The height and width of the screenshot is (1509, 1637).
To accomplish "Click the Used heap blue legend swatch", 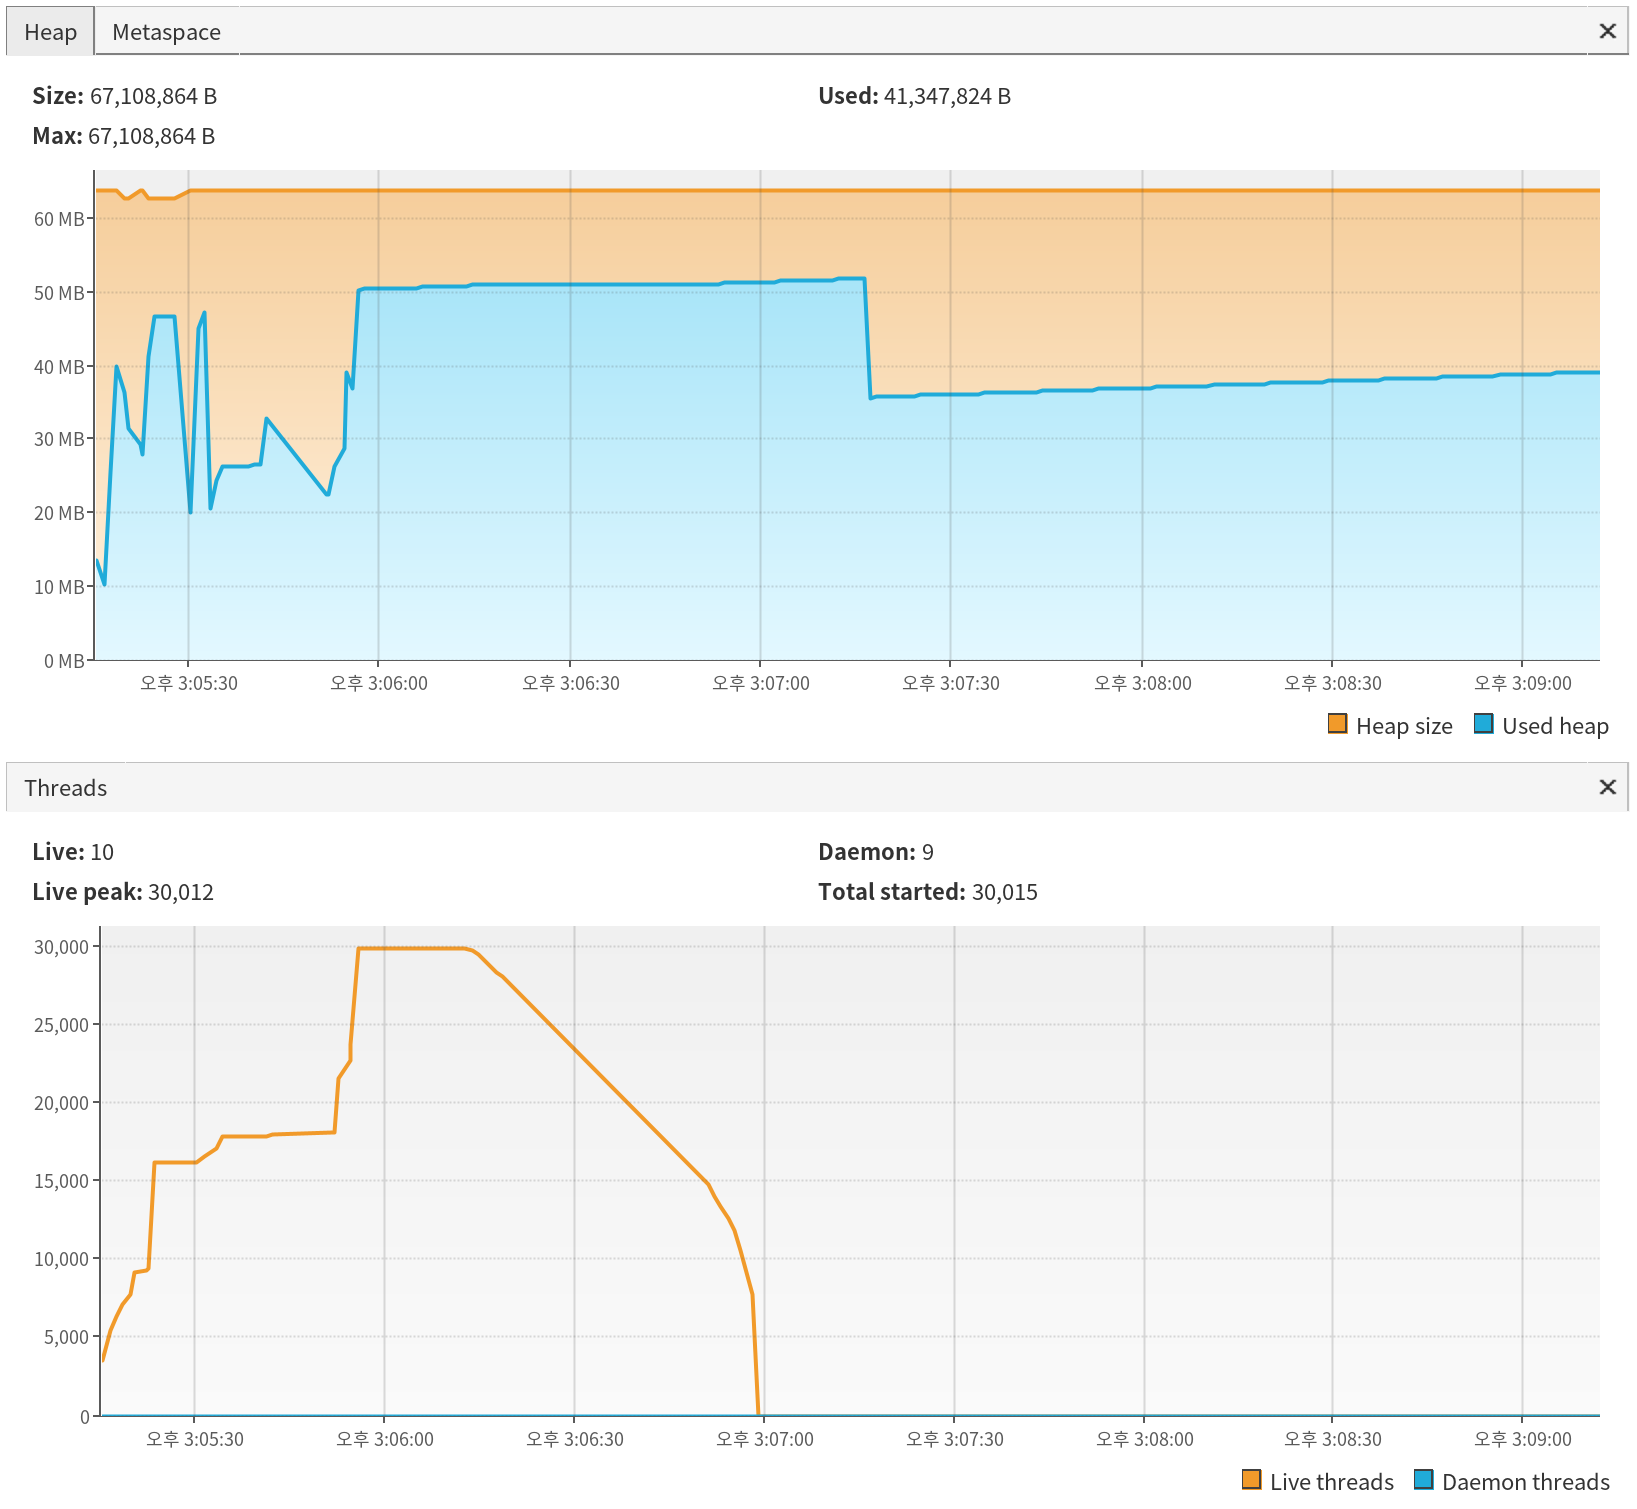I will tap(1484, 724).
